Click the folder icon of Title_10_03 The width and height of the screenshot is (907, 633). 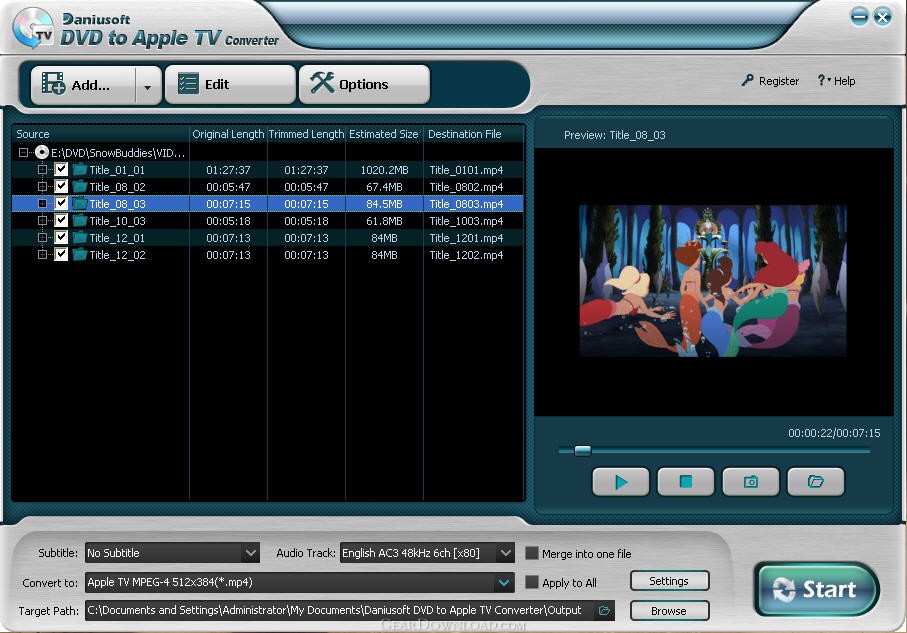tap(80, 220)
